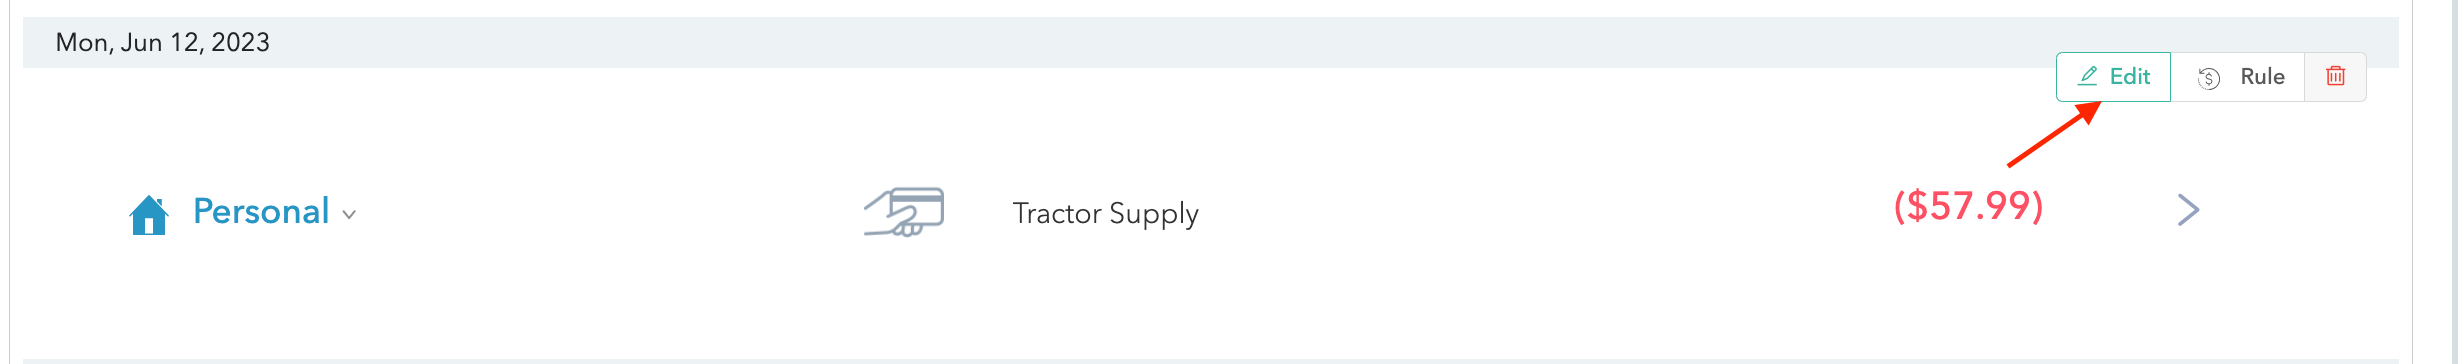Click the Mon, Jun 12, 2023 date header
The height and width of the screenshot is (364, 2458).
tap(163, 42)
